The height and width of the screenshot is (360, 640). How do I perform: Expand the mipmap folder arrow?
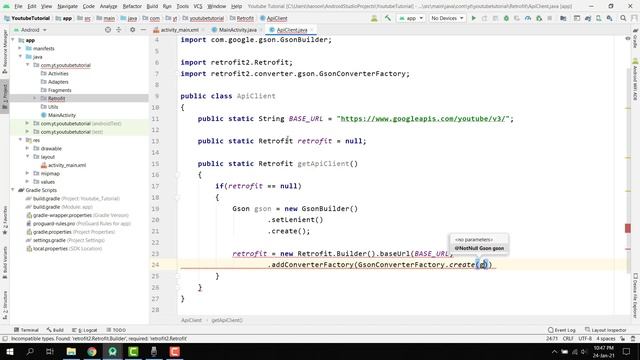coord(27,173)
